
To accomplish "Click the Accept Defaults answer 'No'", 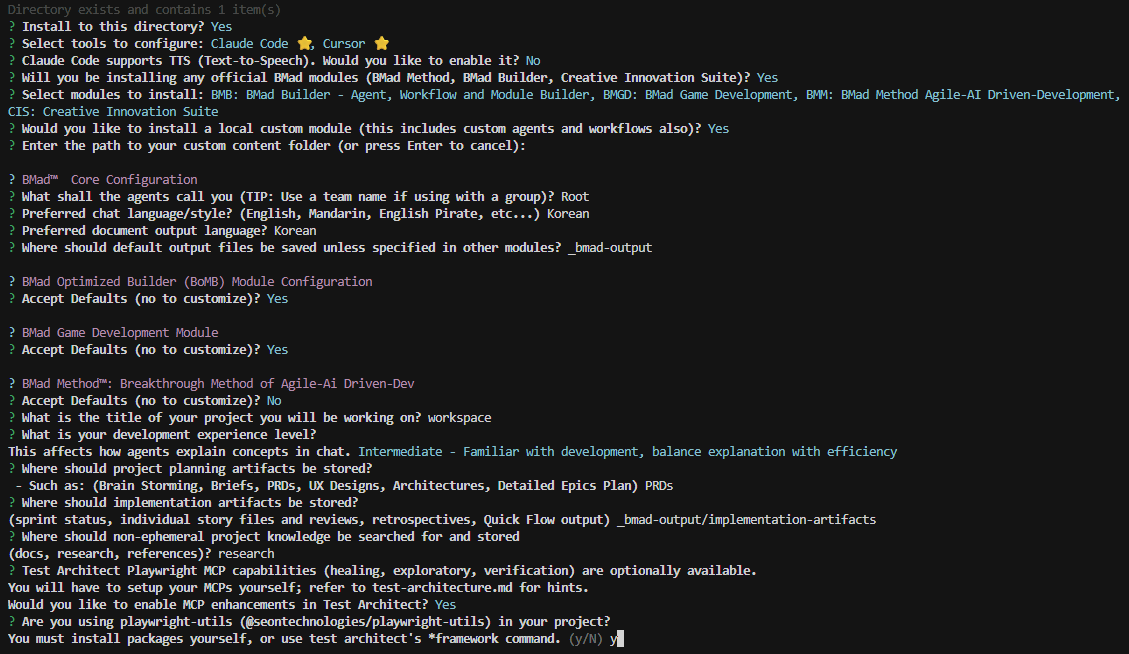I will (274, 400).
